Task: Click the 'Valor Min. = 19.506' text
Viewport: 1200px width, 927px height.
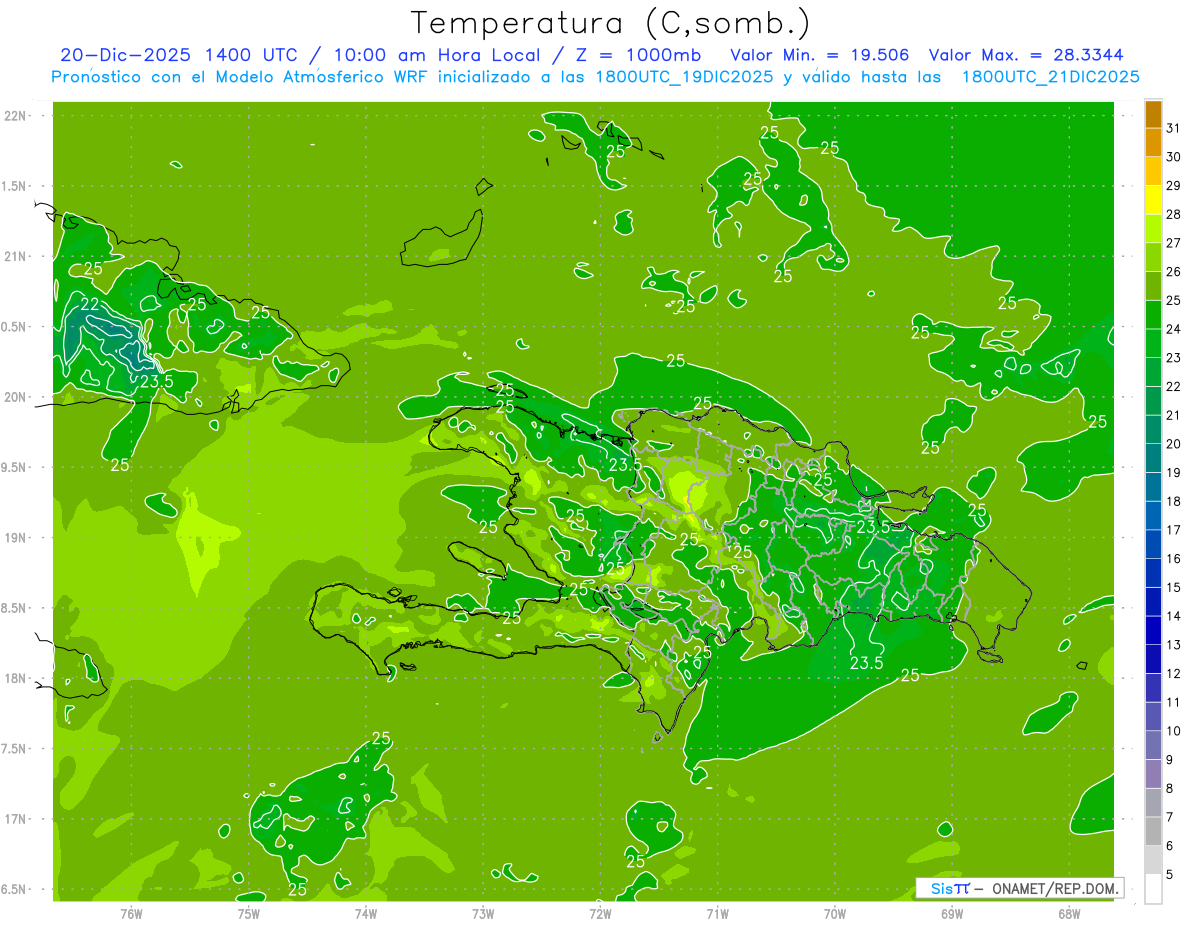Action: (x=820, y=55)
